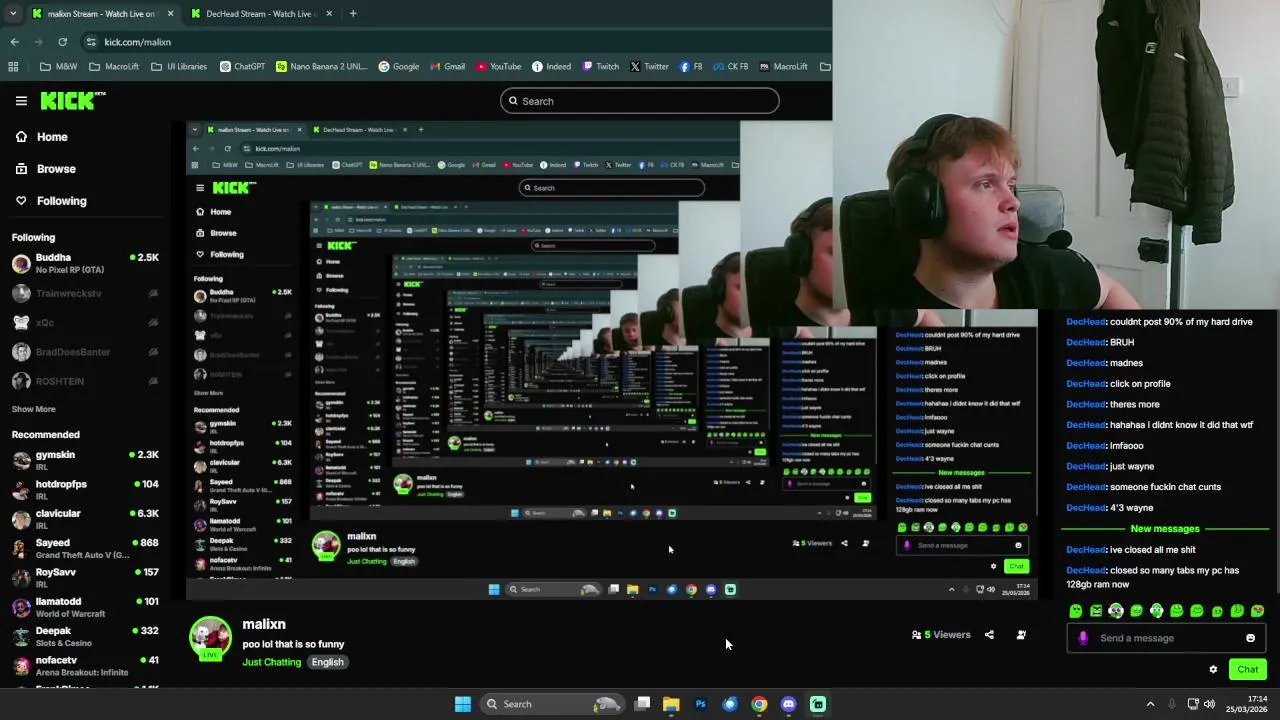Show the 5 Viewers list
Screen dimensions: 1280x720
[x=941, y=635]
